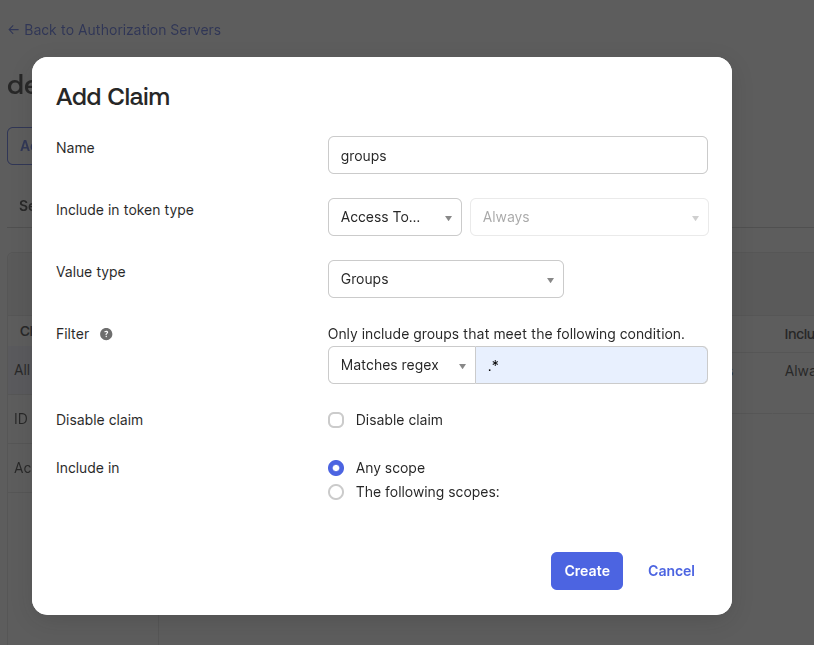Expand the Value type Groups dropdown

click(445, 279)
